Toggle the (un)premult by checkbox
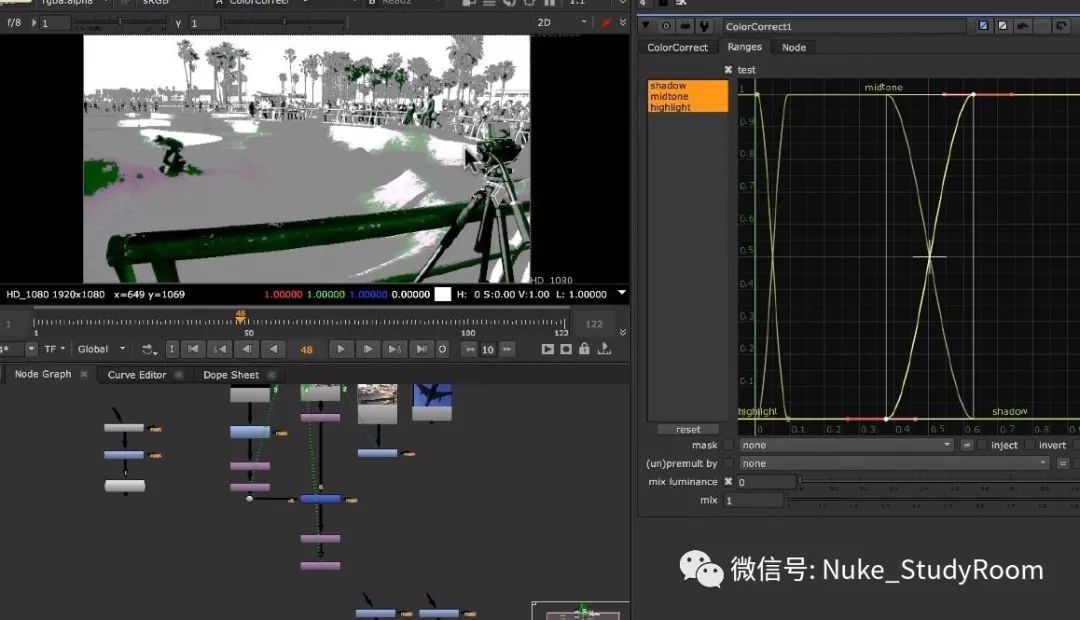Screen dimensions: 1080x620 point(729,463)
